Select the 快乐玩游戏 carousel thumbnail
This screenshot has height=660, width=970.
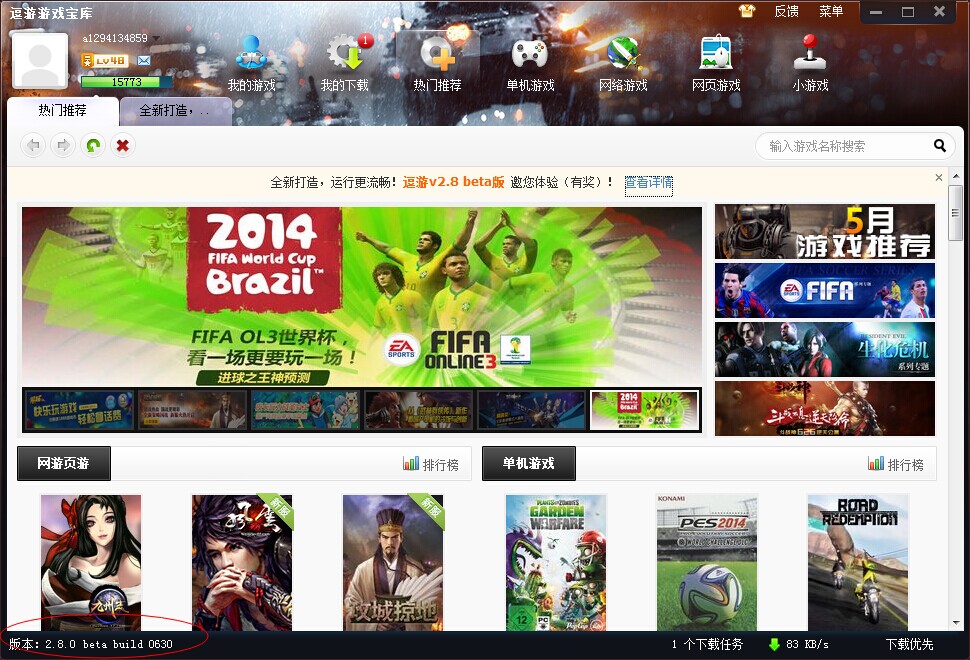click(x=79, y=409)
